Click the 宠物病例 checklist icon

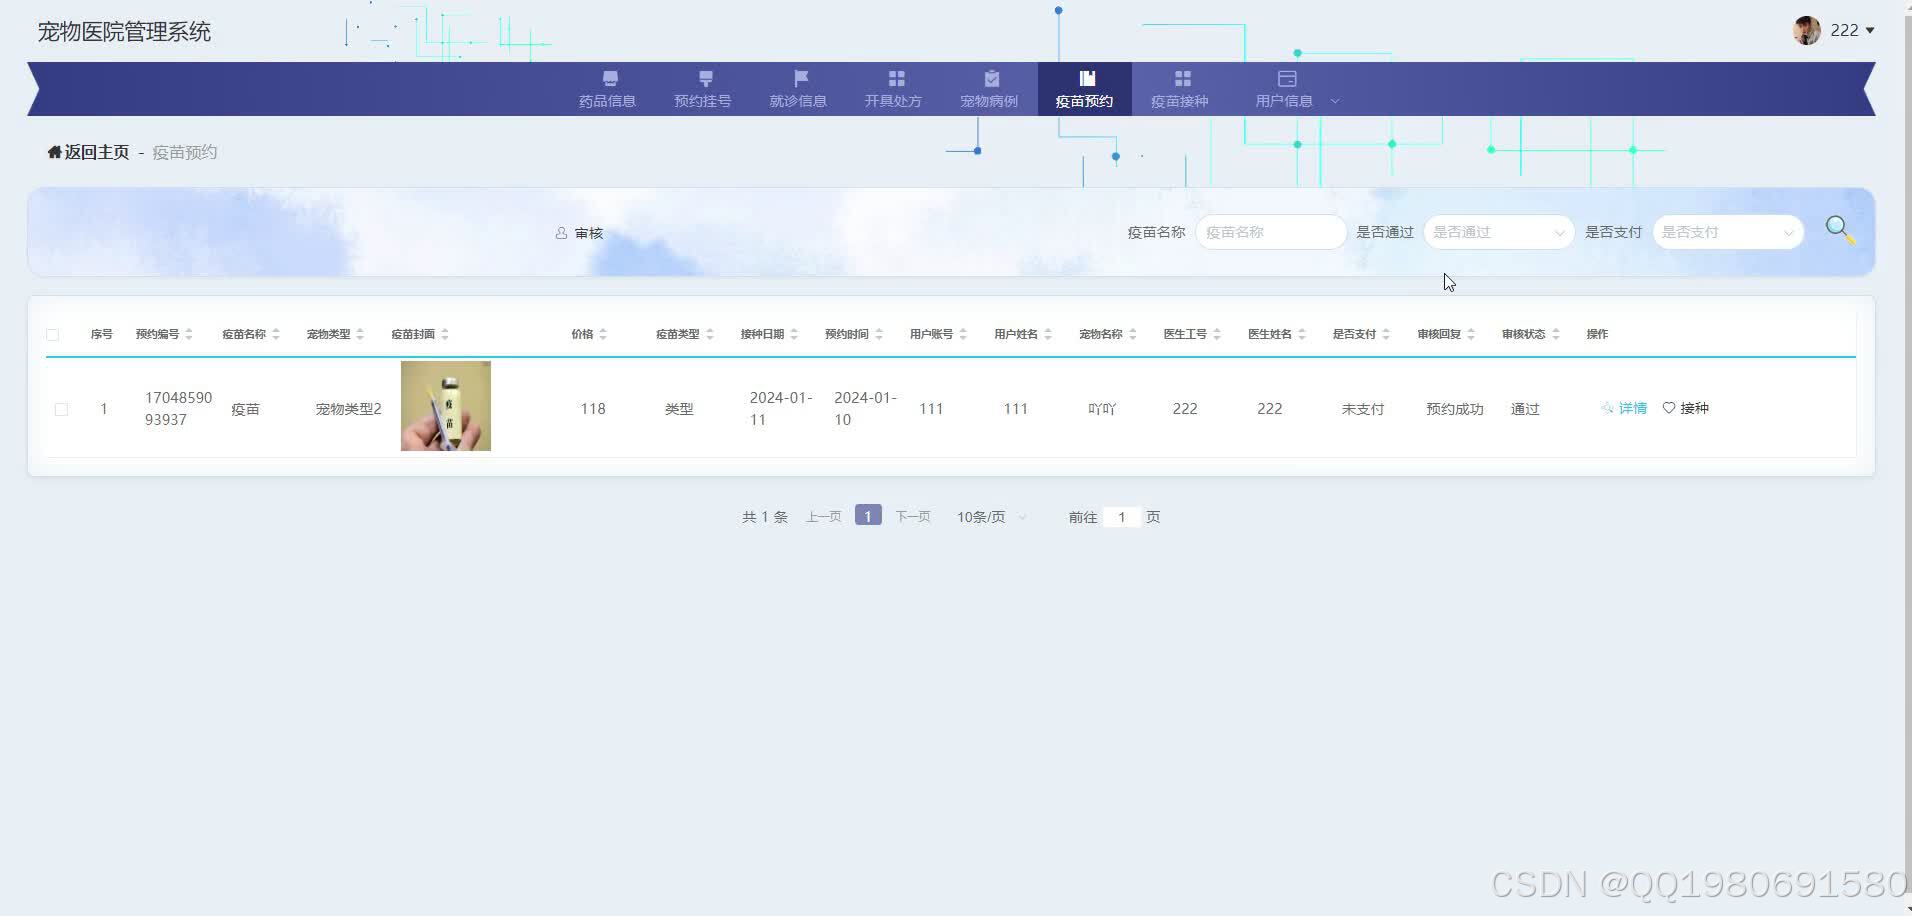[989, 78]
